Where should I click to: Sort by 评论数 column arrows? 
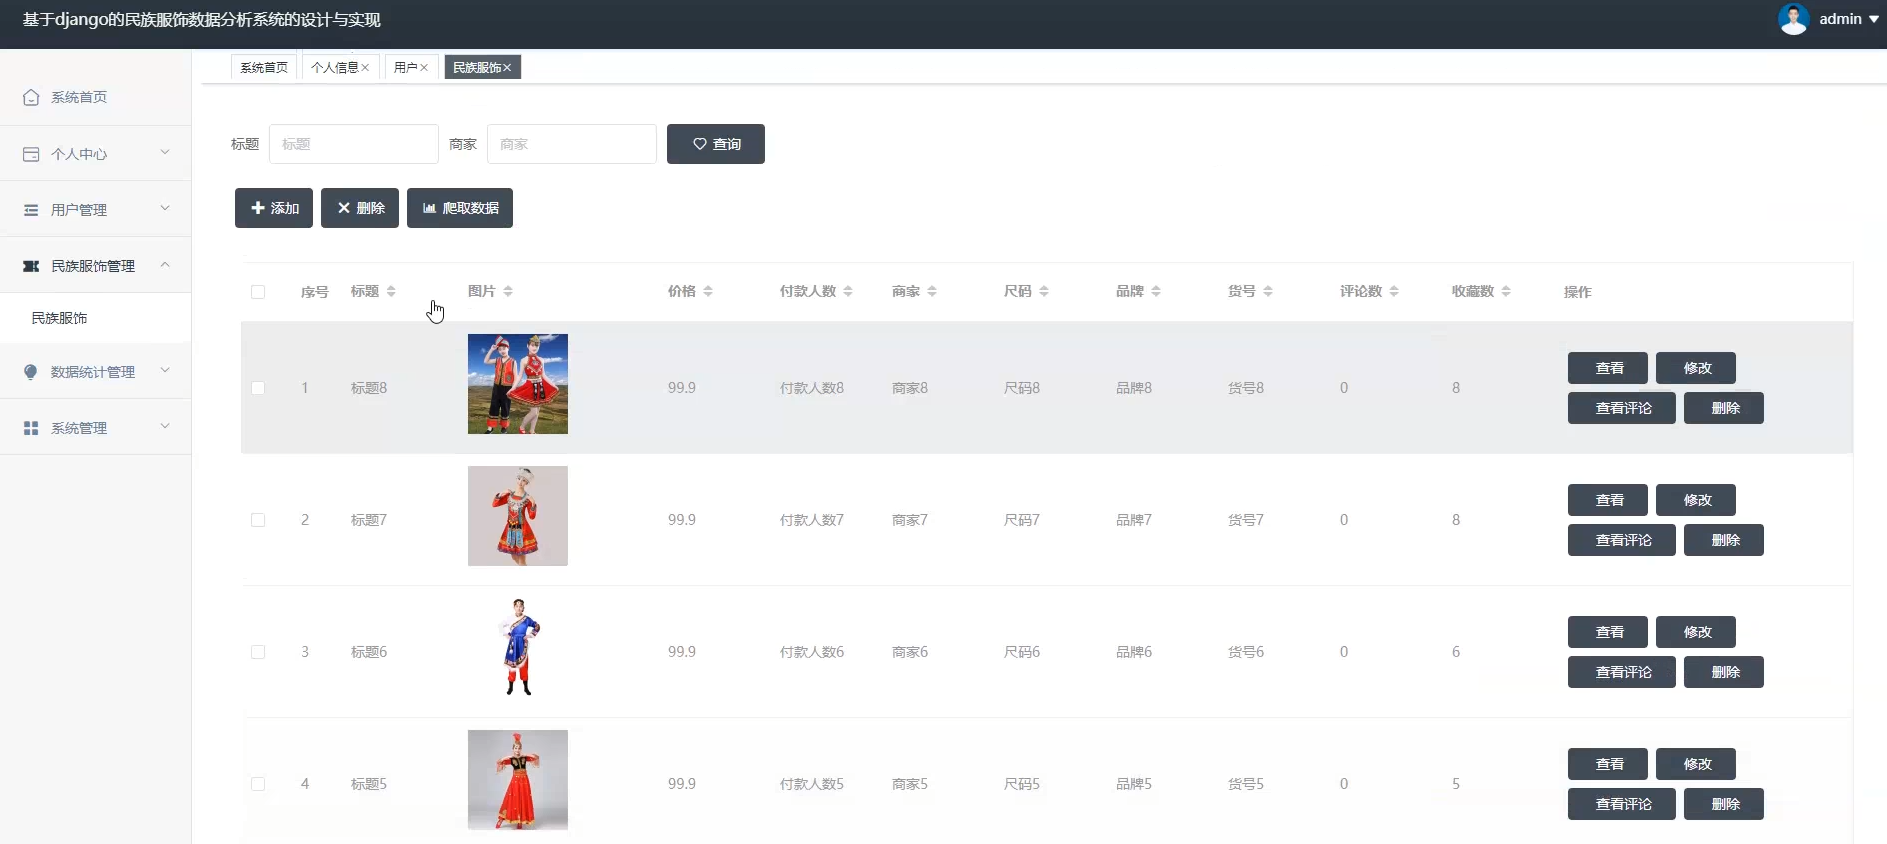click(1394, 291)
